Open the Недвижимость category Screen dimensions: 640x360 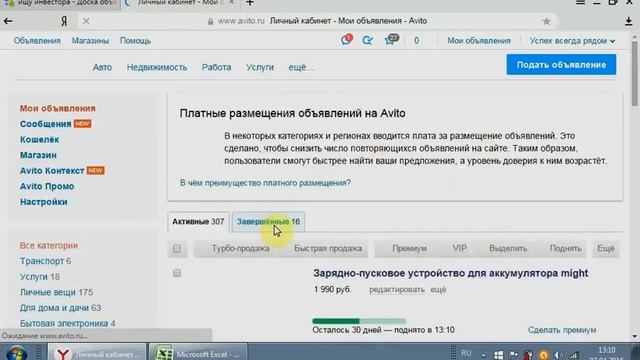157,67
